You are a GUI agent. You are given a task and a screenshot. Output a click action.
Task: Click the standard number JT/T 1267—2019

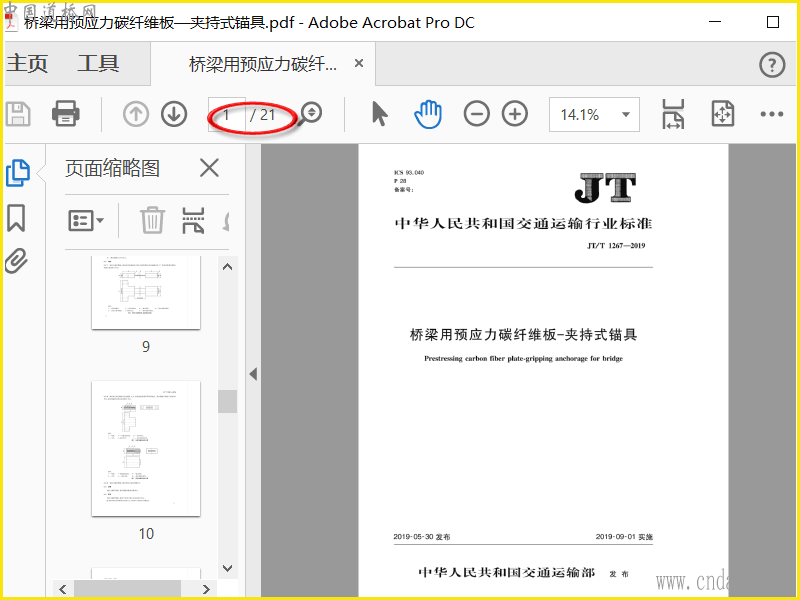tap(616, 245)
